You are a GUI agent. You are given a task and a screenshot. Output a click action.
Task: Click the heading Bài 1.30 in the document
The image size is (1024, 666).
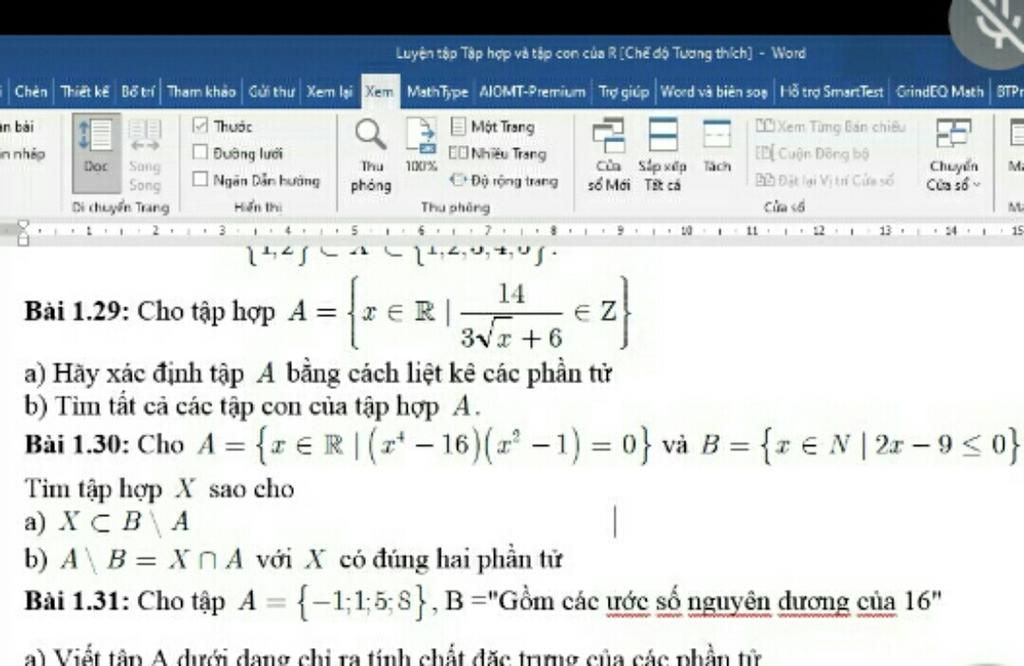[77, 445]
